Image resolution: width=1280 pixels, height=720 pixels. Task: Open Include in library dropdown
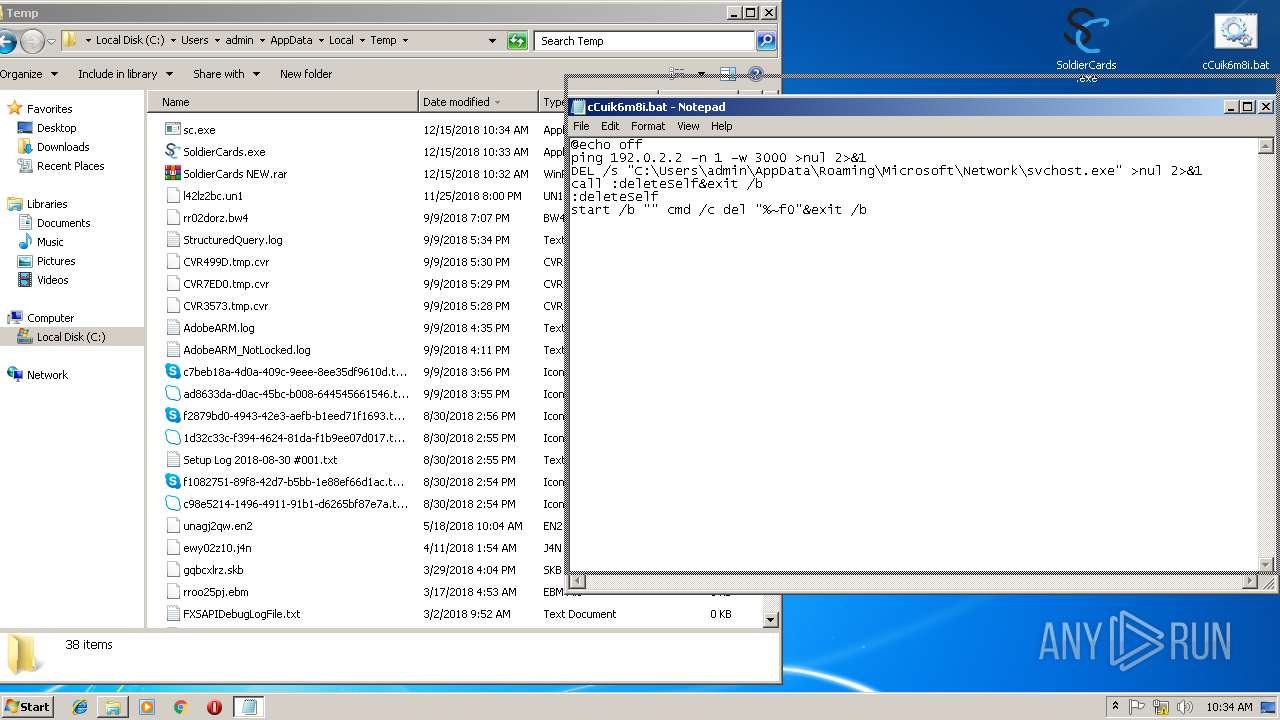[x=125, y=74]
